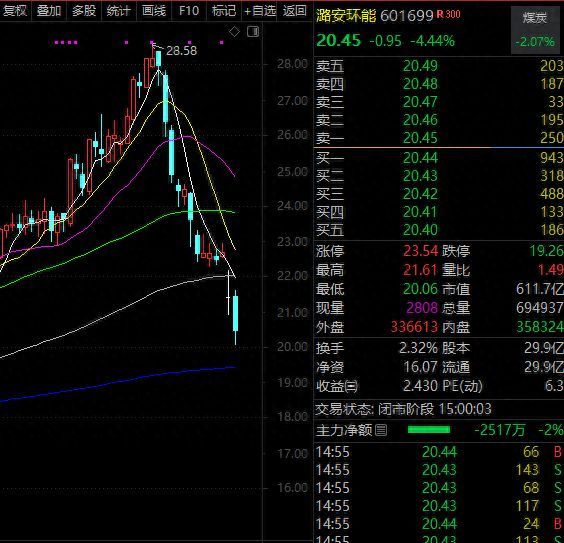Click 交易状态 闭市阶段 status line
This screenshot has width=564, height=543.
click(x=403, y=409)
